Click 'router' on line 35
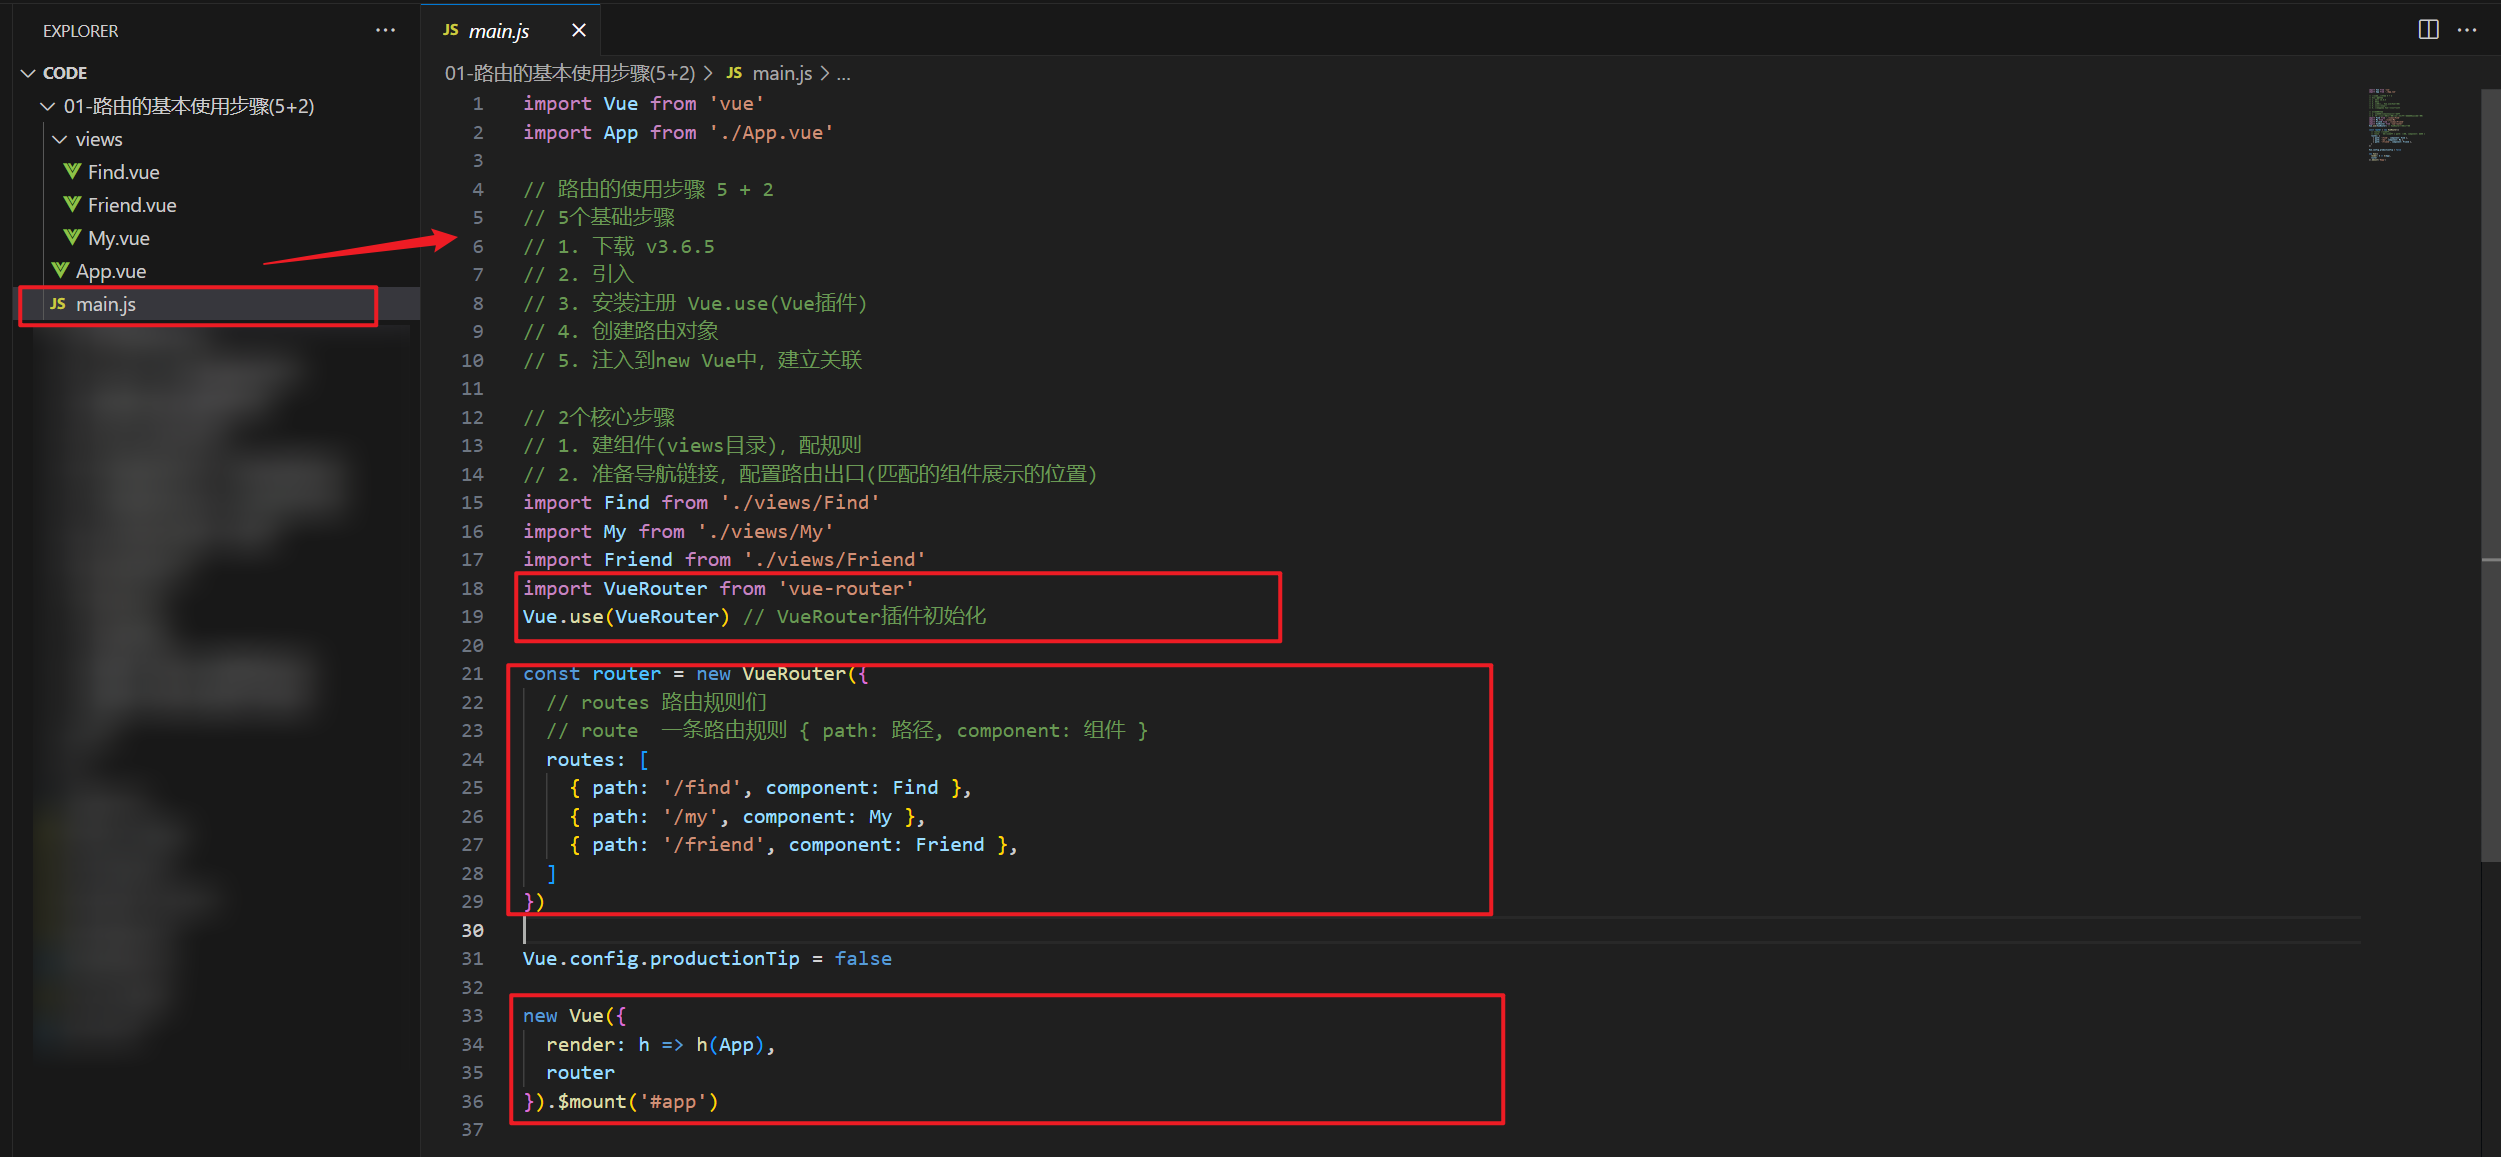Image resolution: width=2501 pixels, height=1157 pixels. pyautogui.click(x=580, y=1072)
